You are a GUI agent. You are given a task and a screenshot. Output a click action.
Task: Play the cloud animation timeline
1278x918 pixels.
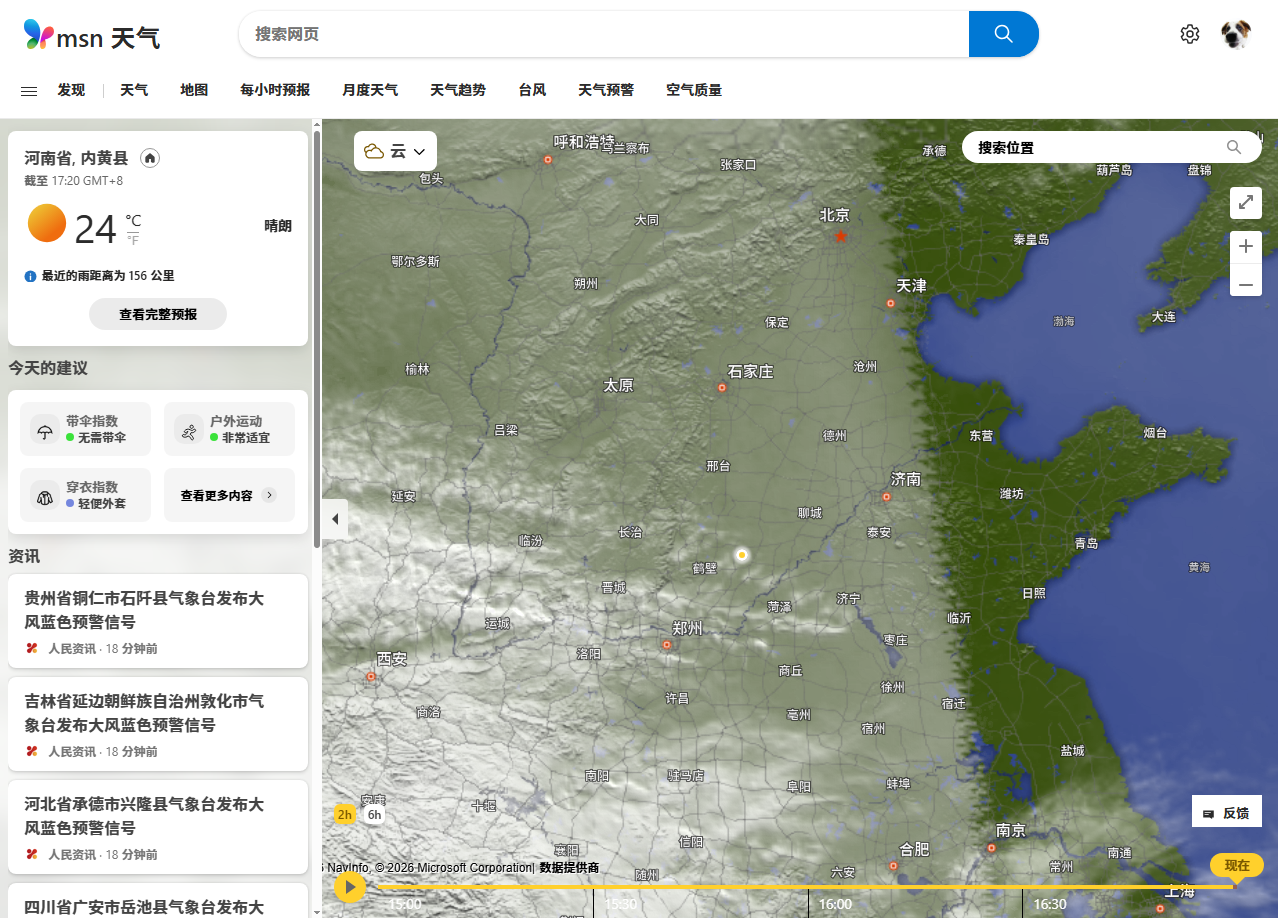pyautogui.click(x=349, y=886)
